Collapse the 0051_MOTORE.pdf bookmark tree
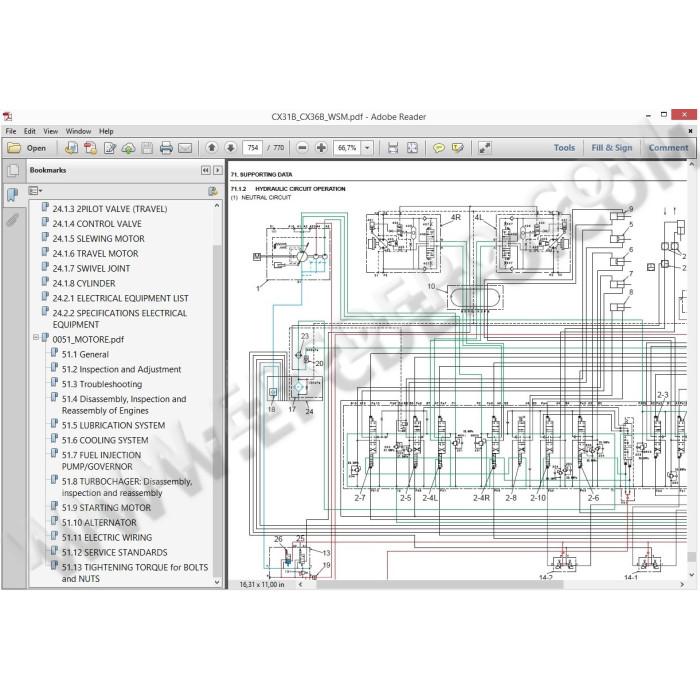 click(36, 338)
